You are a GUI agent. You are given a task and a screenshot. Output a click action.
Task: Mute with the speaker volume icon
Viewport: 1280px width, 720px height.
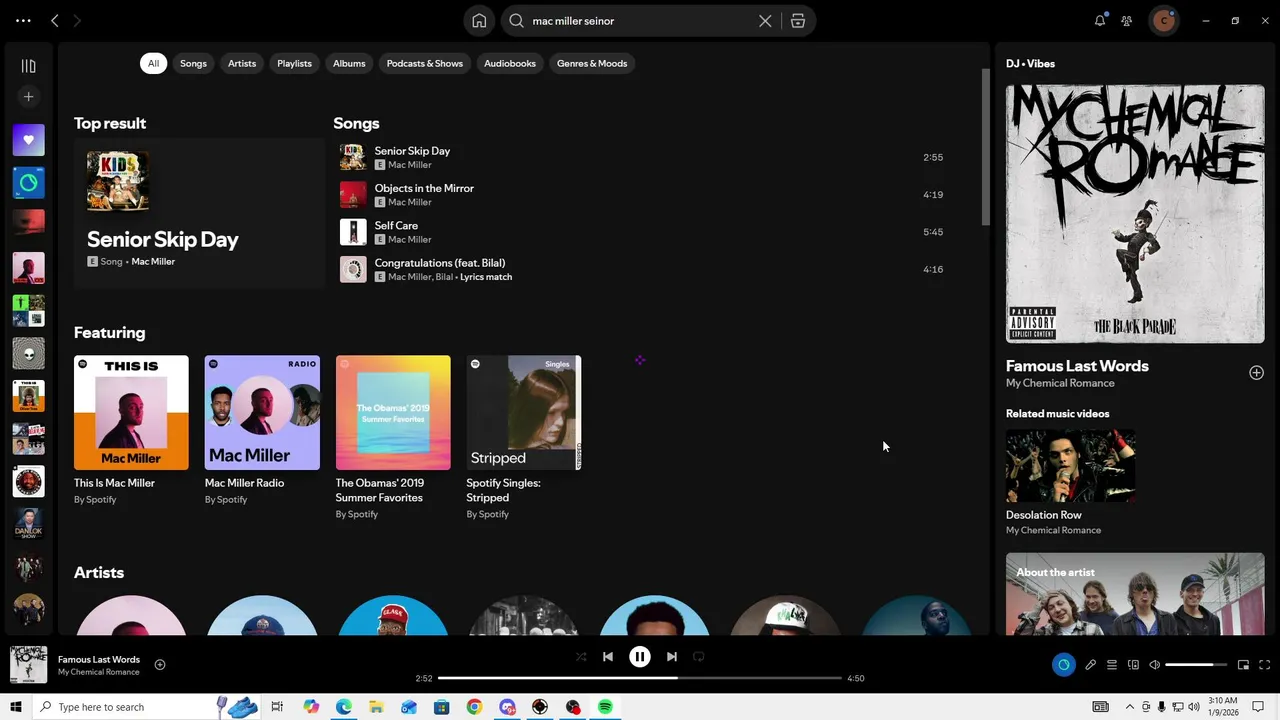[x=1154, y=665]
